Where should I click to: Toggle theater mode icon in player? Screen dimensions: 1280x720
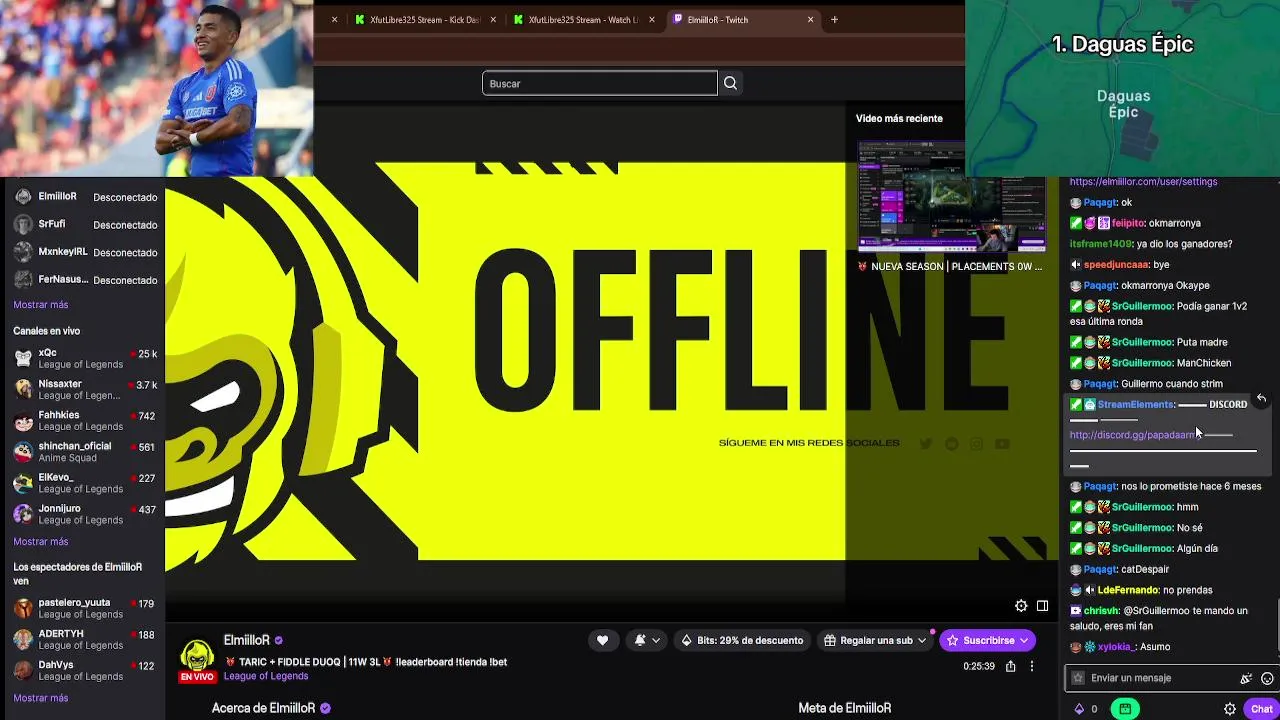1042,606
